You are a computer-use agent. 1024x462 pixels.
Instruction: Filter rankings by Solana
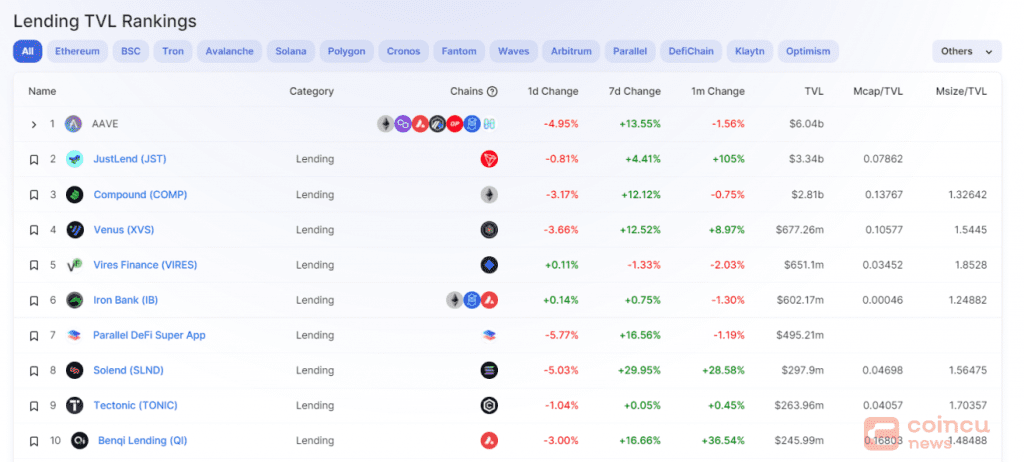click(x=291, y=51)
